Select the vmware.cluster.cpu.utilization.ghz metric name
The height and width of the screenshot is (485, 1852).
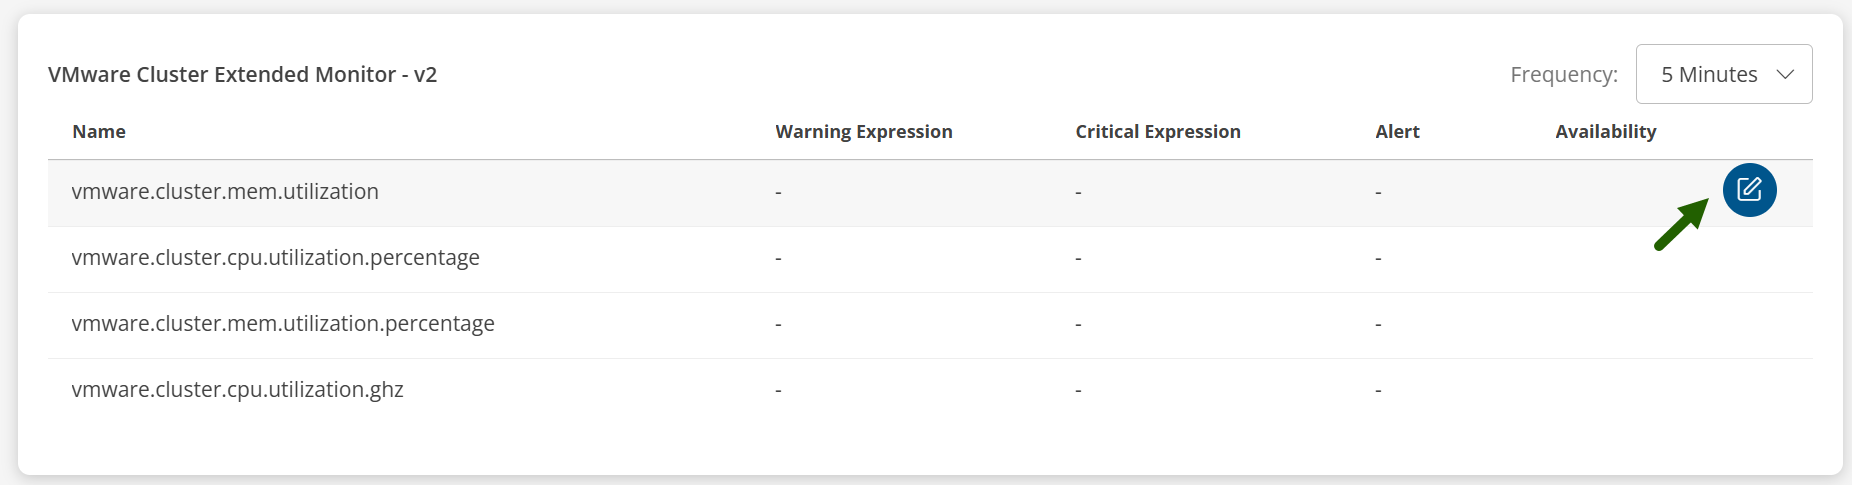pos(237,390)
